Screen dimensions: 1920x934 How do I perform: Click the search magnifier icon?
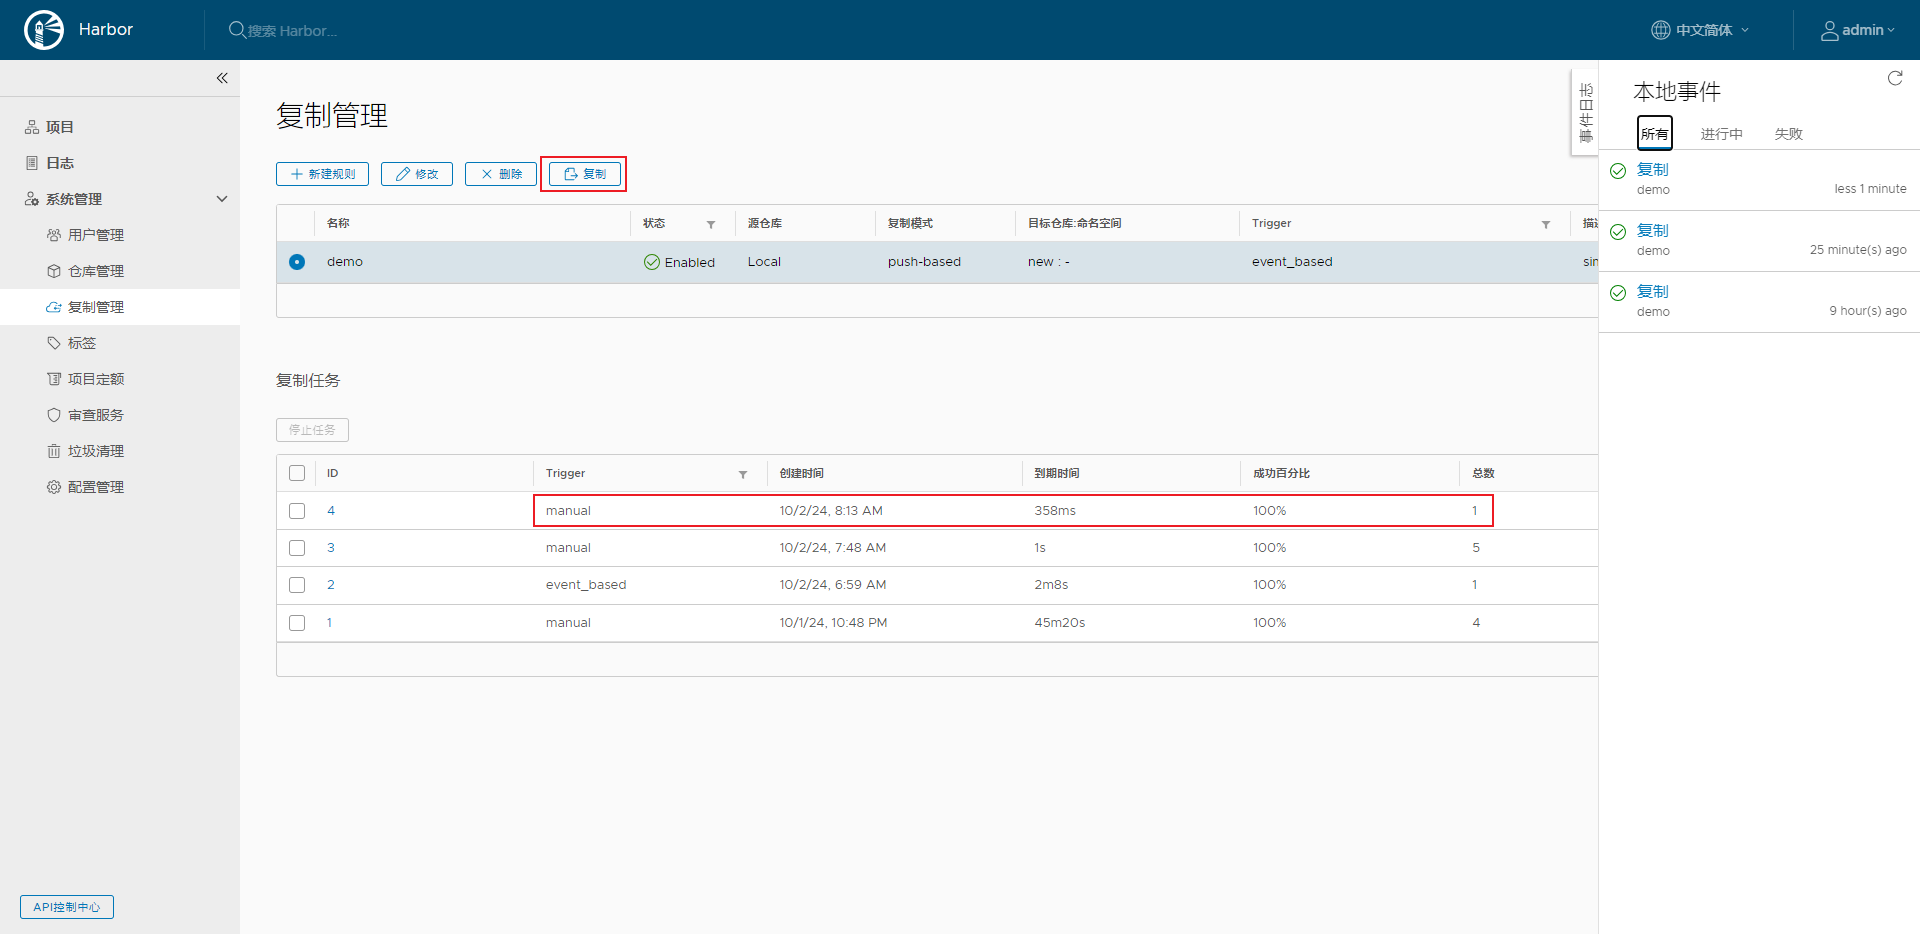click(237, 30)
